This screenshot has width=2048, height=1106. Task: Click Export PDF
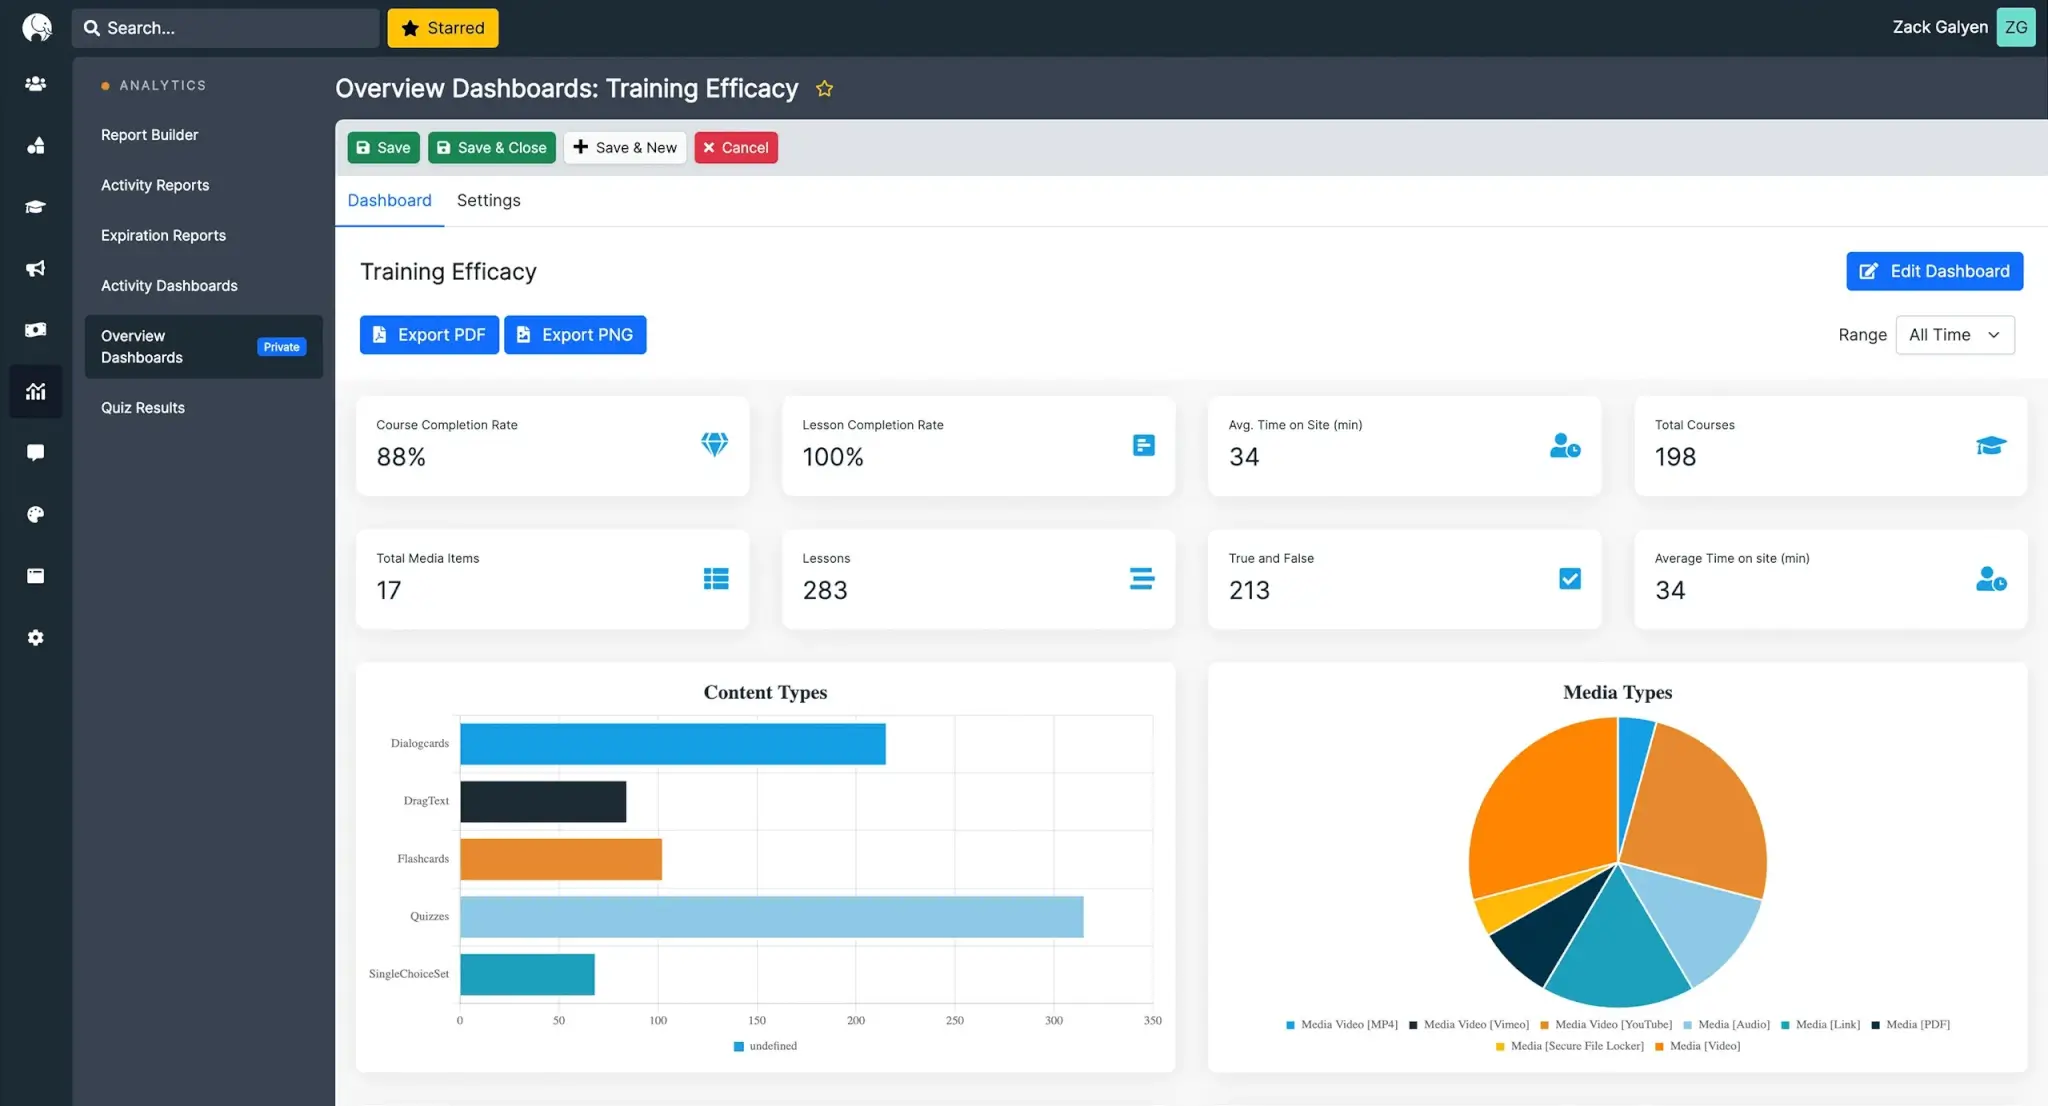tap(428, 334)
